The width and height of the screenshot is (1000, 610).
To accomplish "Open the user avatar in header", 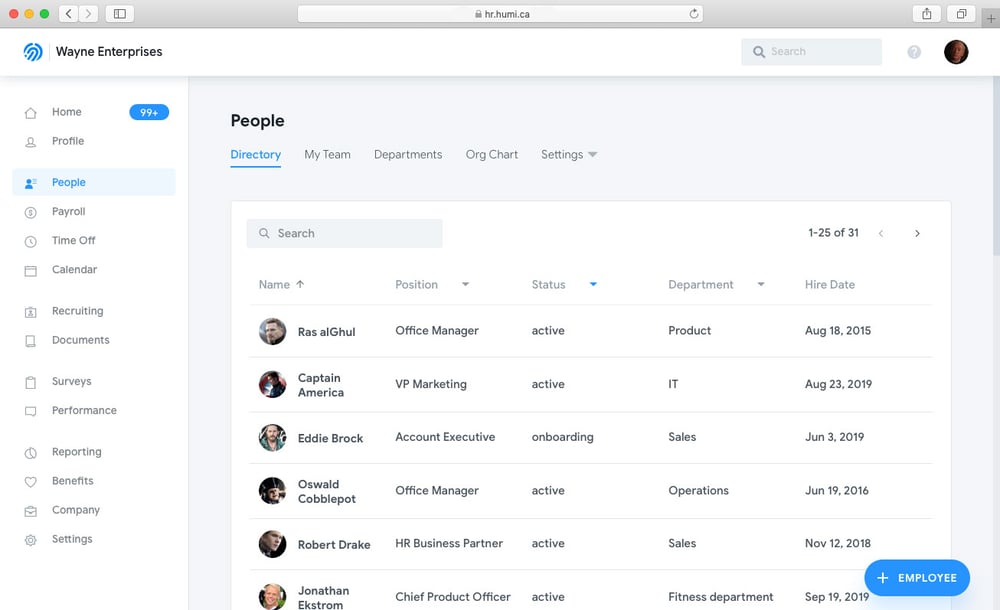I will coord(956,52).
